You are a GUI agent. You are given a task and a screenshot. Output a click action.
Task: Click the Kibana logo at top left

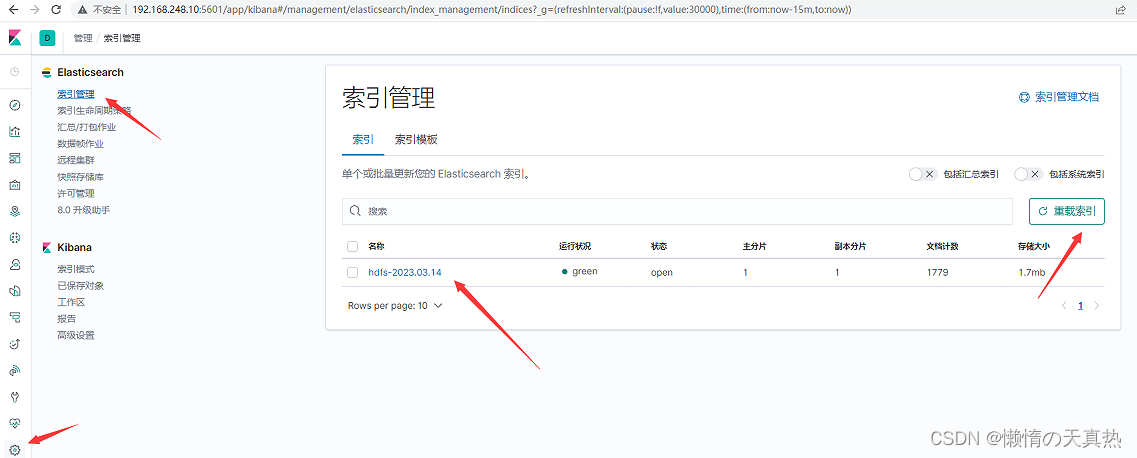click(x=15, y=38)
